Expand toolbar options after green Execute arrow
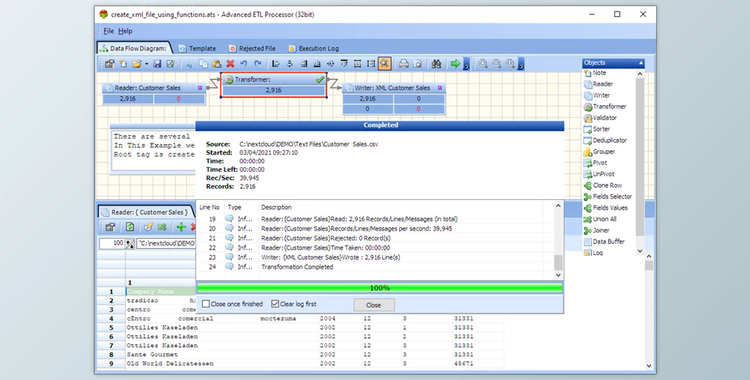 466,64
